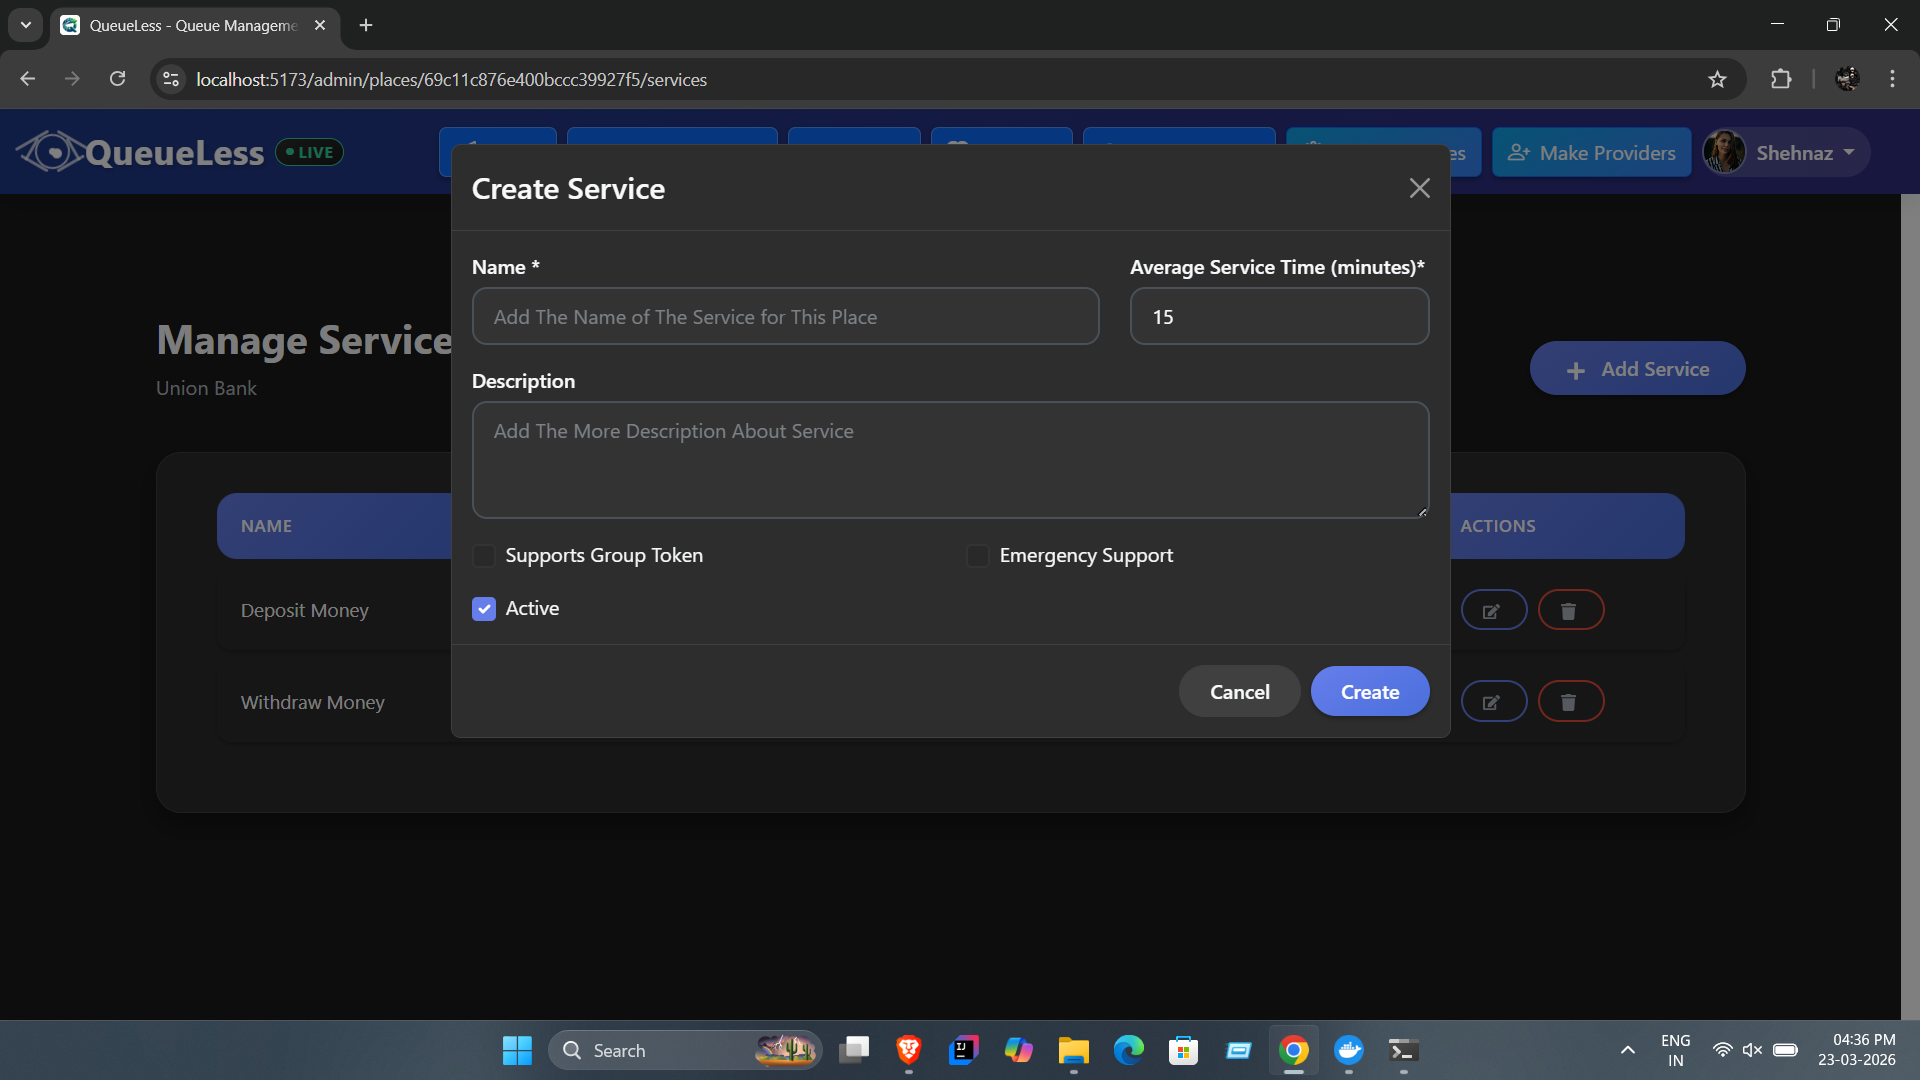Enable Supports Group Token checkbox
Screen dimensions: 1920x1080
[484, 556]
